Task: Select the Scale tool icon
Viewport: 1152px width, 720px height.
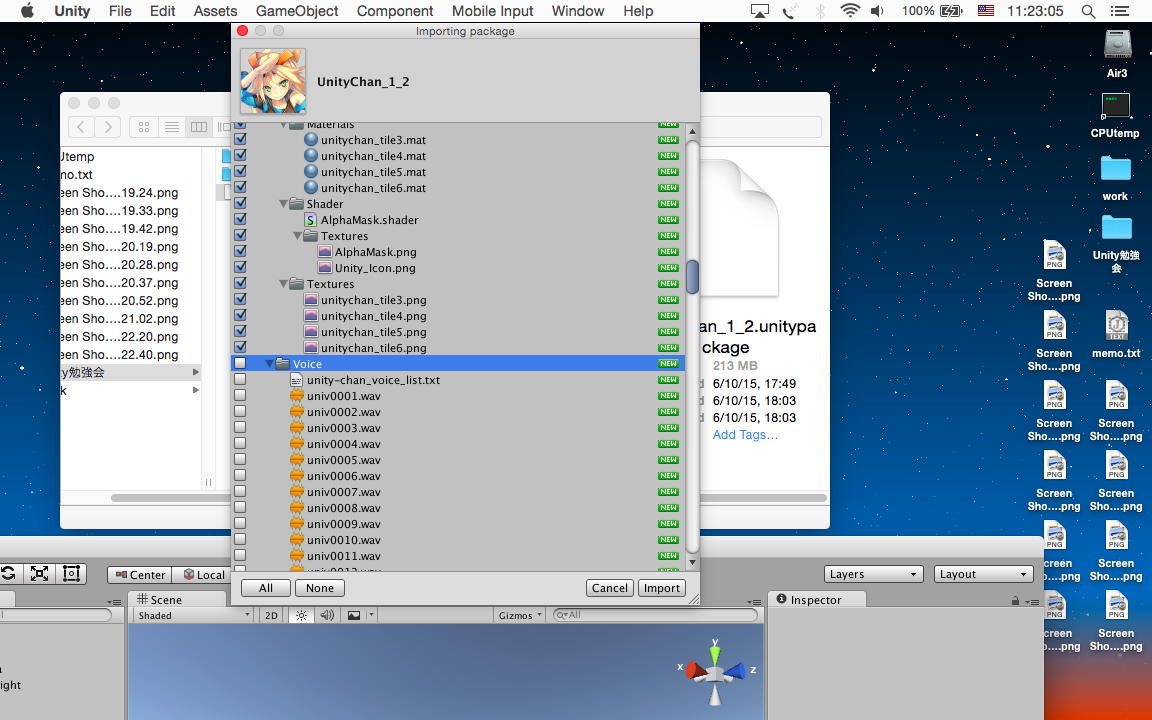Action: (40, 573)
